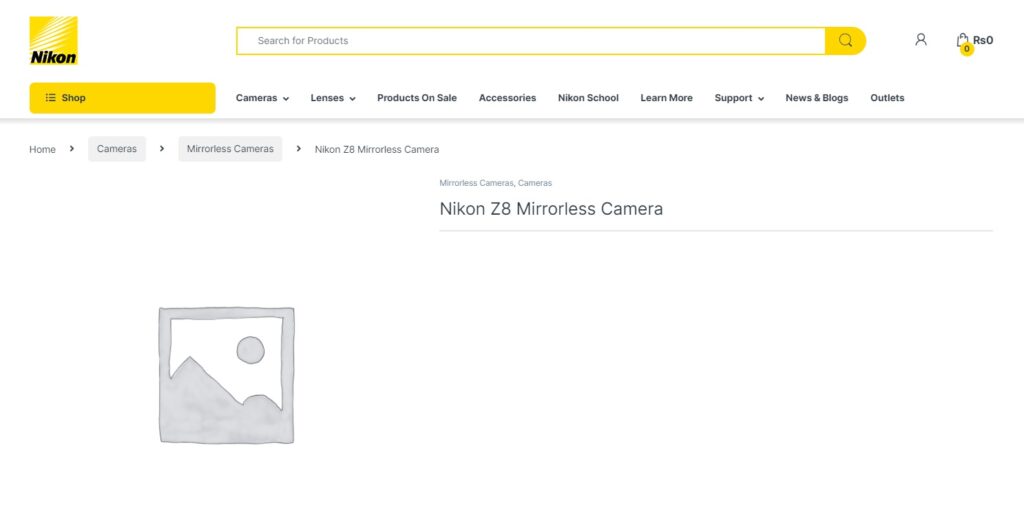The height and width of the screenshot is (510, 1024).
Task: Click the search magnifier button
Action: click(845, 40)
